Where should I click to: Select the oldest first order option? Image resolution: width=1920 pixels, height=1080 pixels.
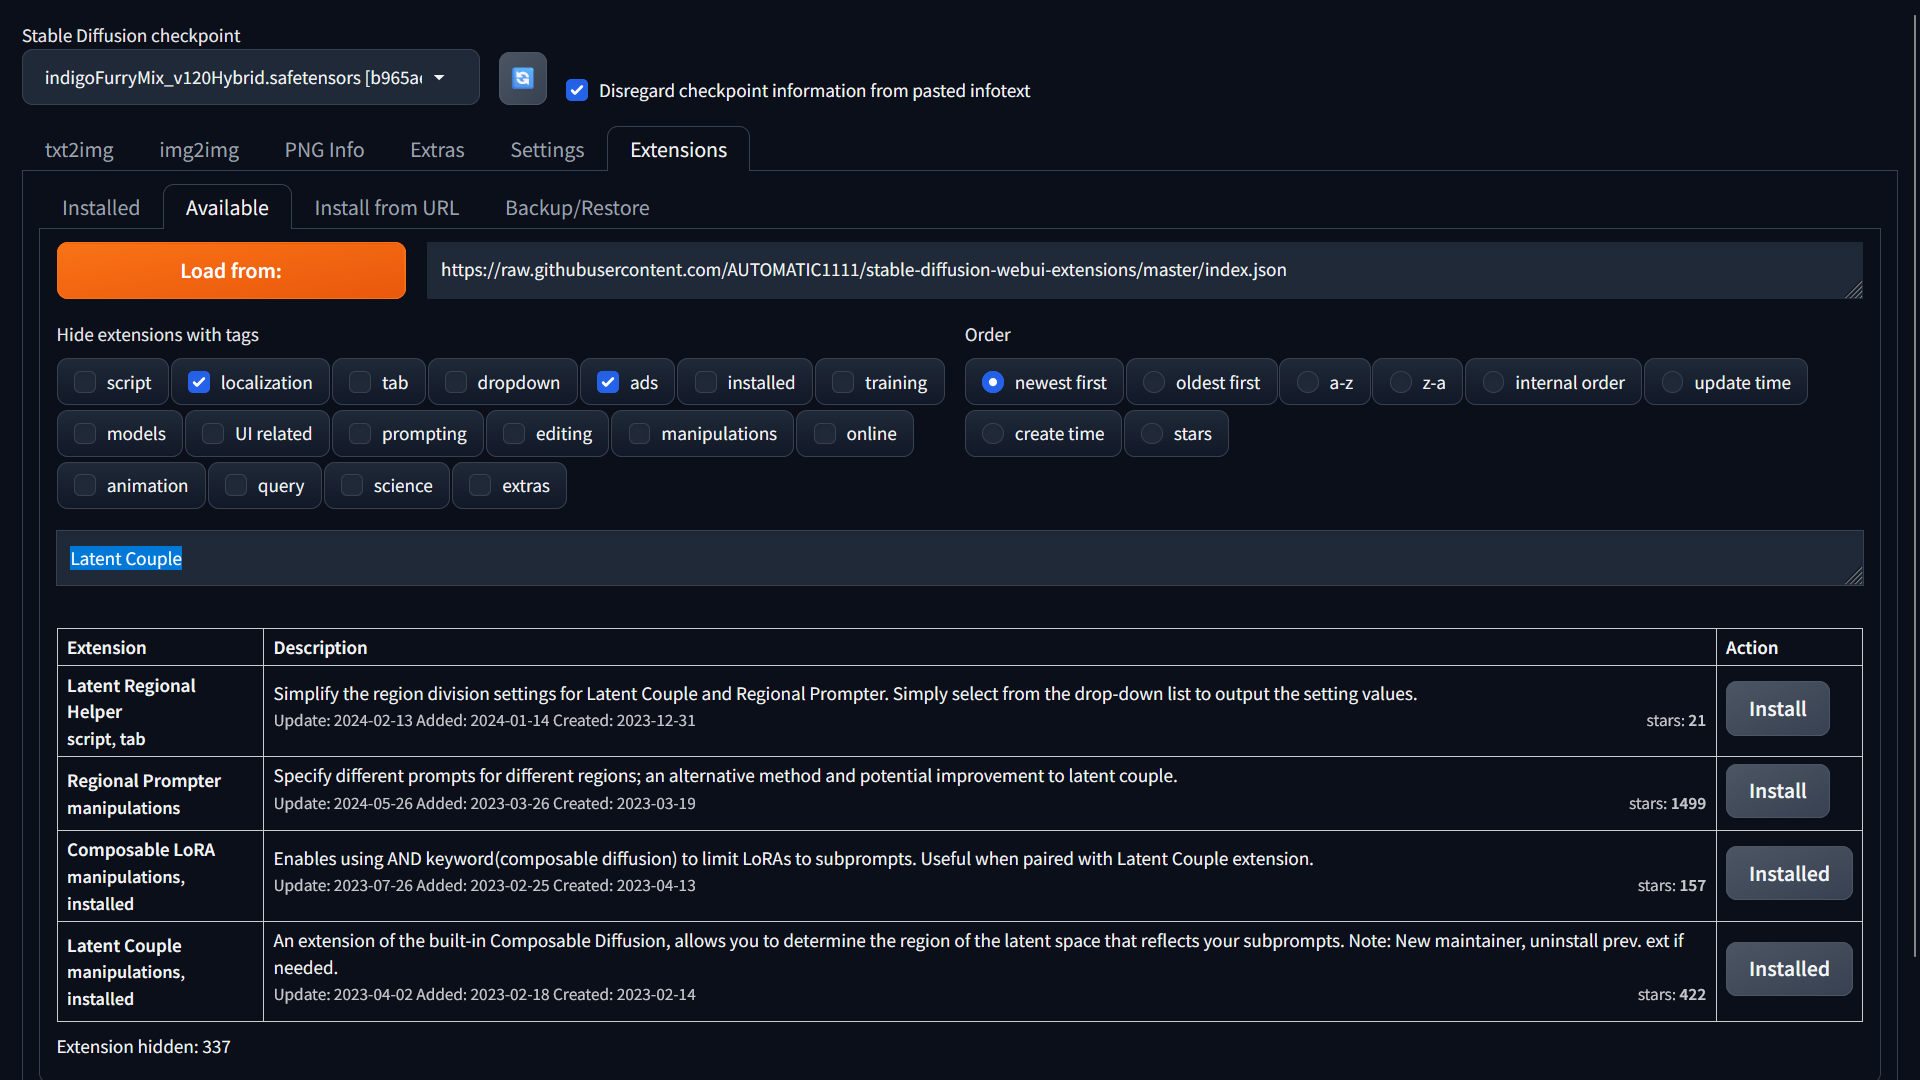coord(1154,383)
